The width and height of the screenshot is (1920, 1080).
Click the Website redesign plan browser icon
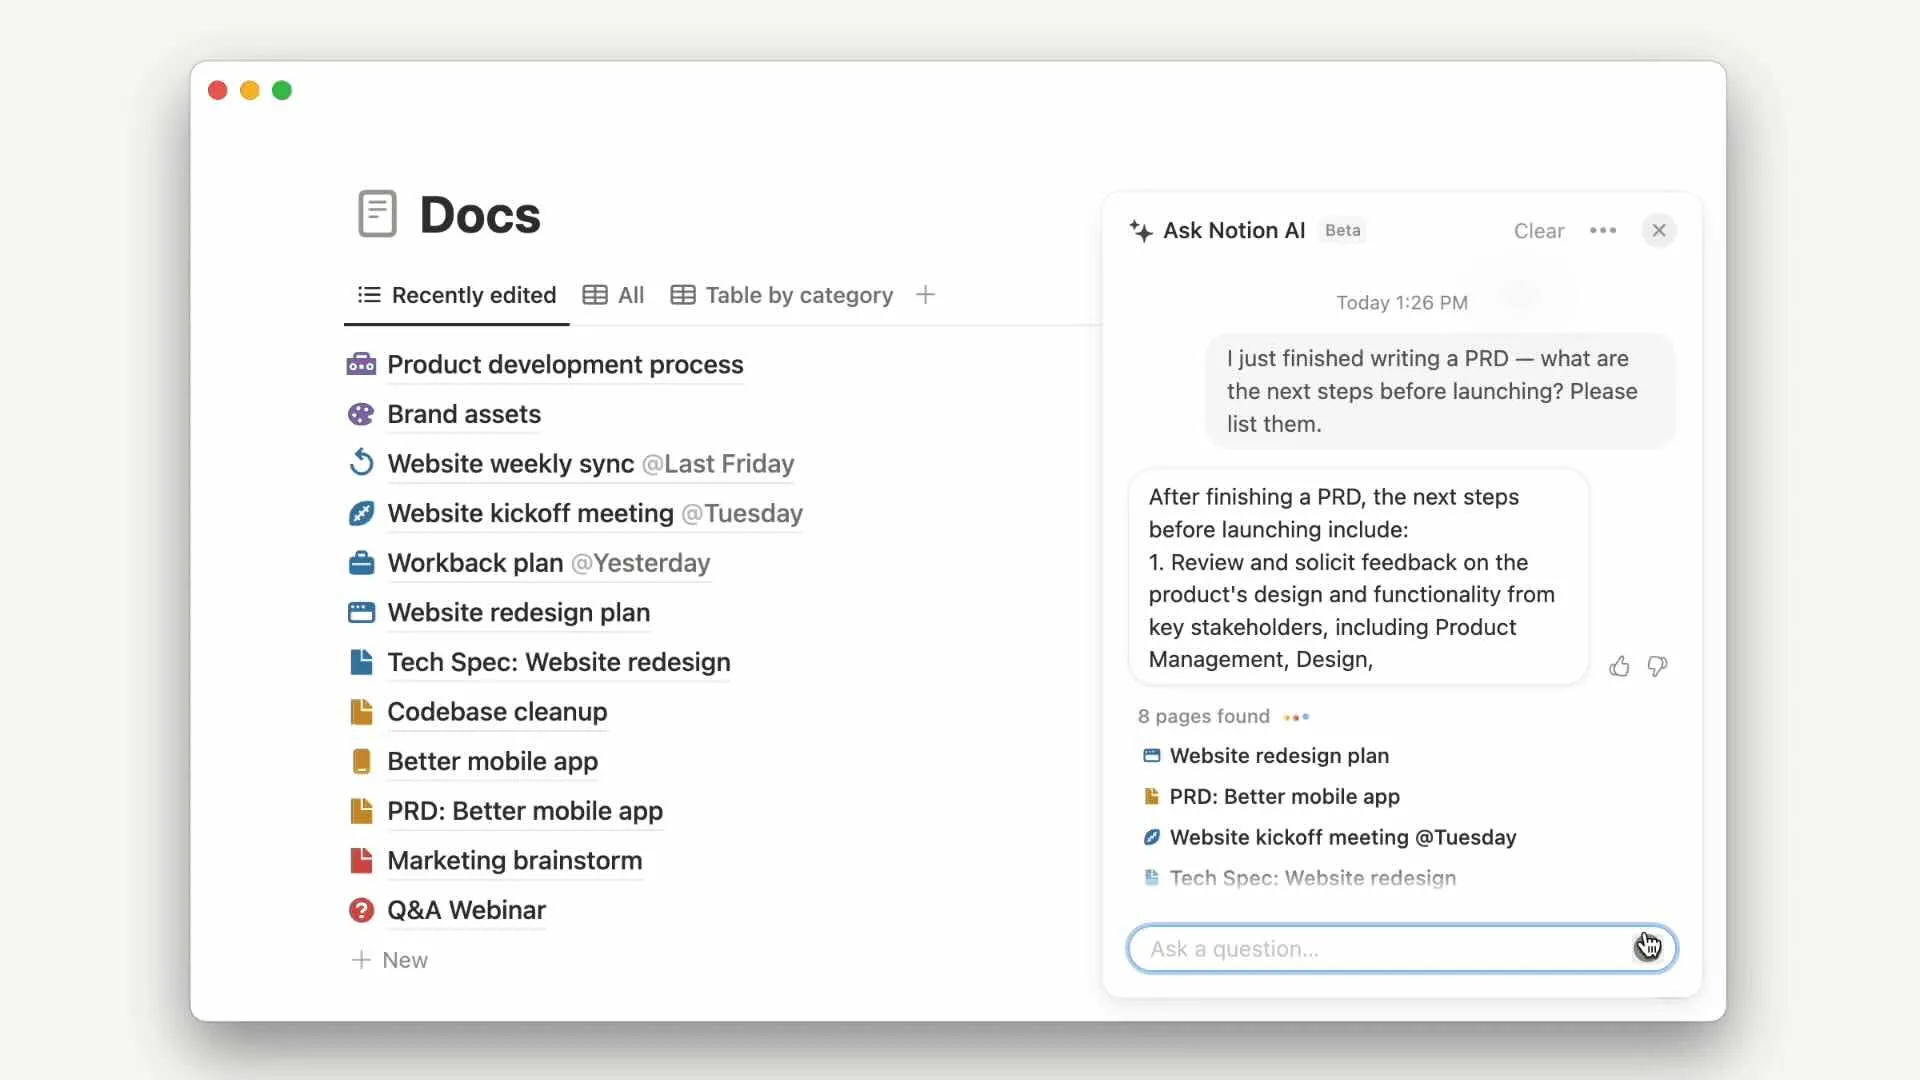coord(361,612)
